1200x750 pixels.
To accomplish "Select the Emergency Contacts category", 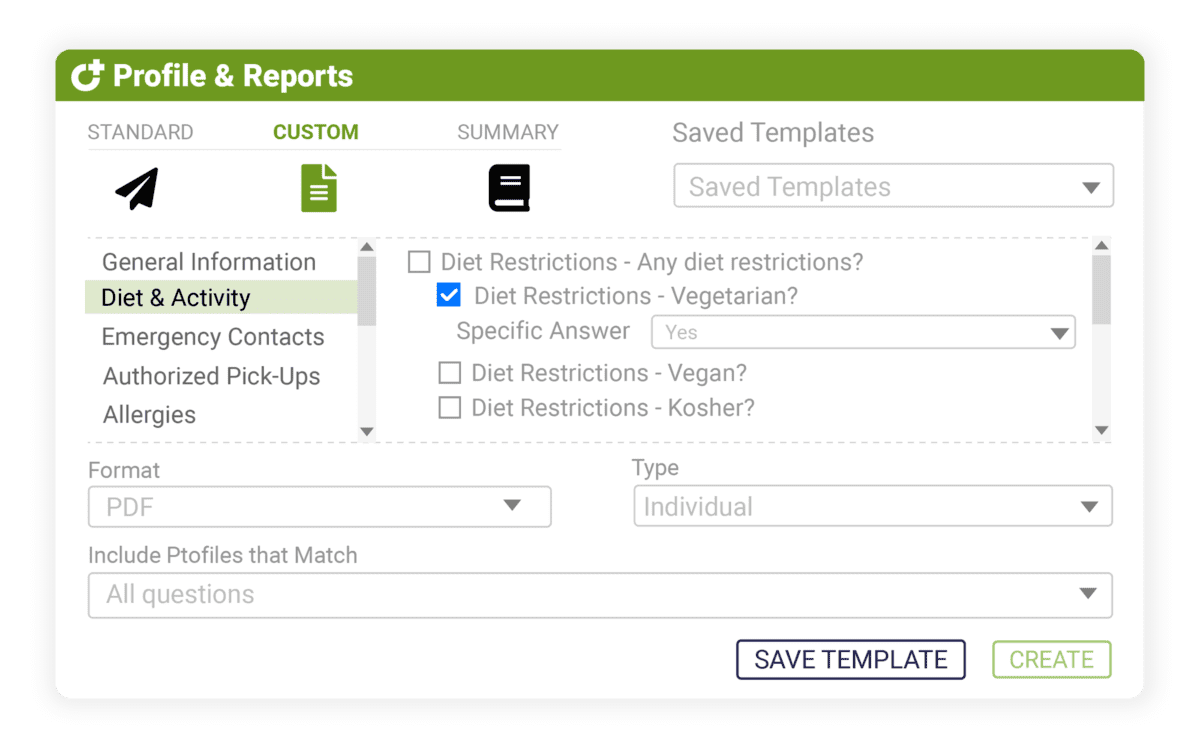I will [x=213, y=337].
